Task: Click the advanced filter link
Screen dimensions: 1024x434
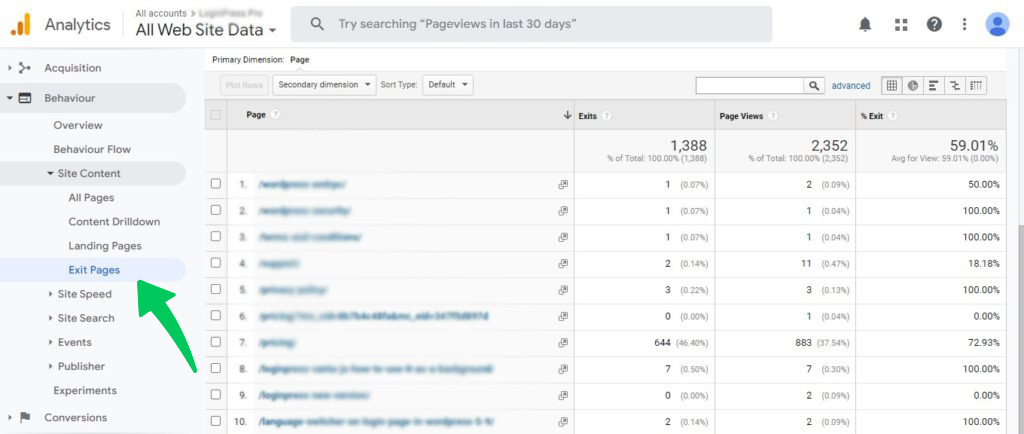Action: (x=851, y=85)
